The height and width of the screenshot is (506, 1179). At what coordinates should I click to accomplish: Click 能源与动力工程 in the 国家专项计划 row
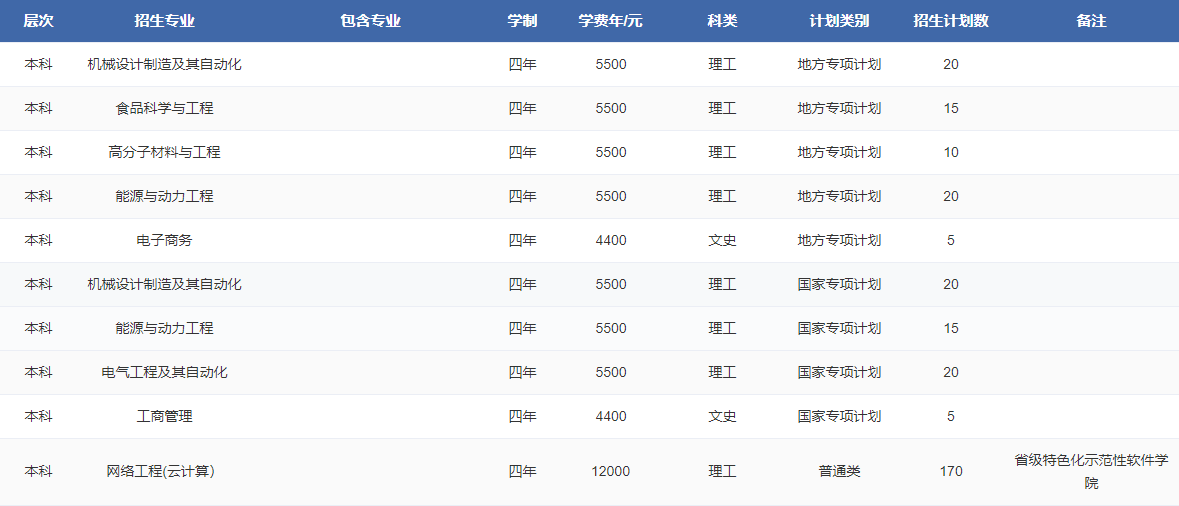(165, 329)
